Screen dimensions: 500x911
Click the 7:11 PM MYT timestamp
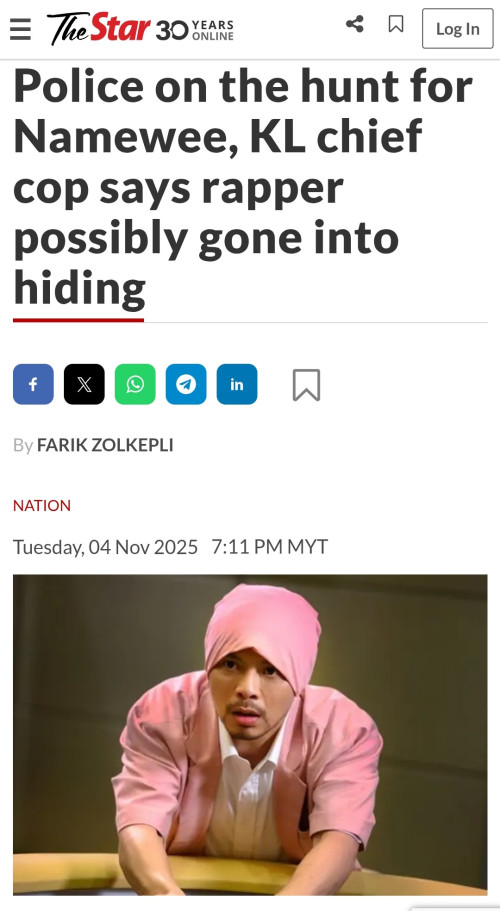click(x=269, y=547)
